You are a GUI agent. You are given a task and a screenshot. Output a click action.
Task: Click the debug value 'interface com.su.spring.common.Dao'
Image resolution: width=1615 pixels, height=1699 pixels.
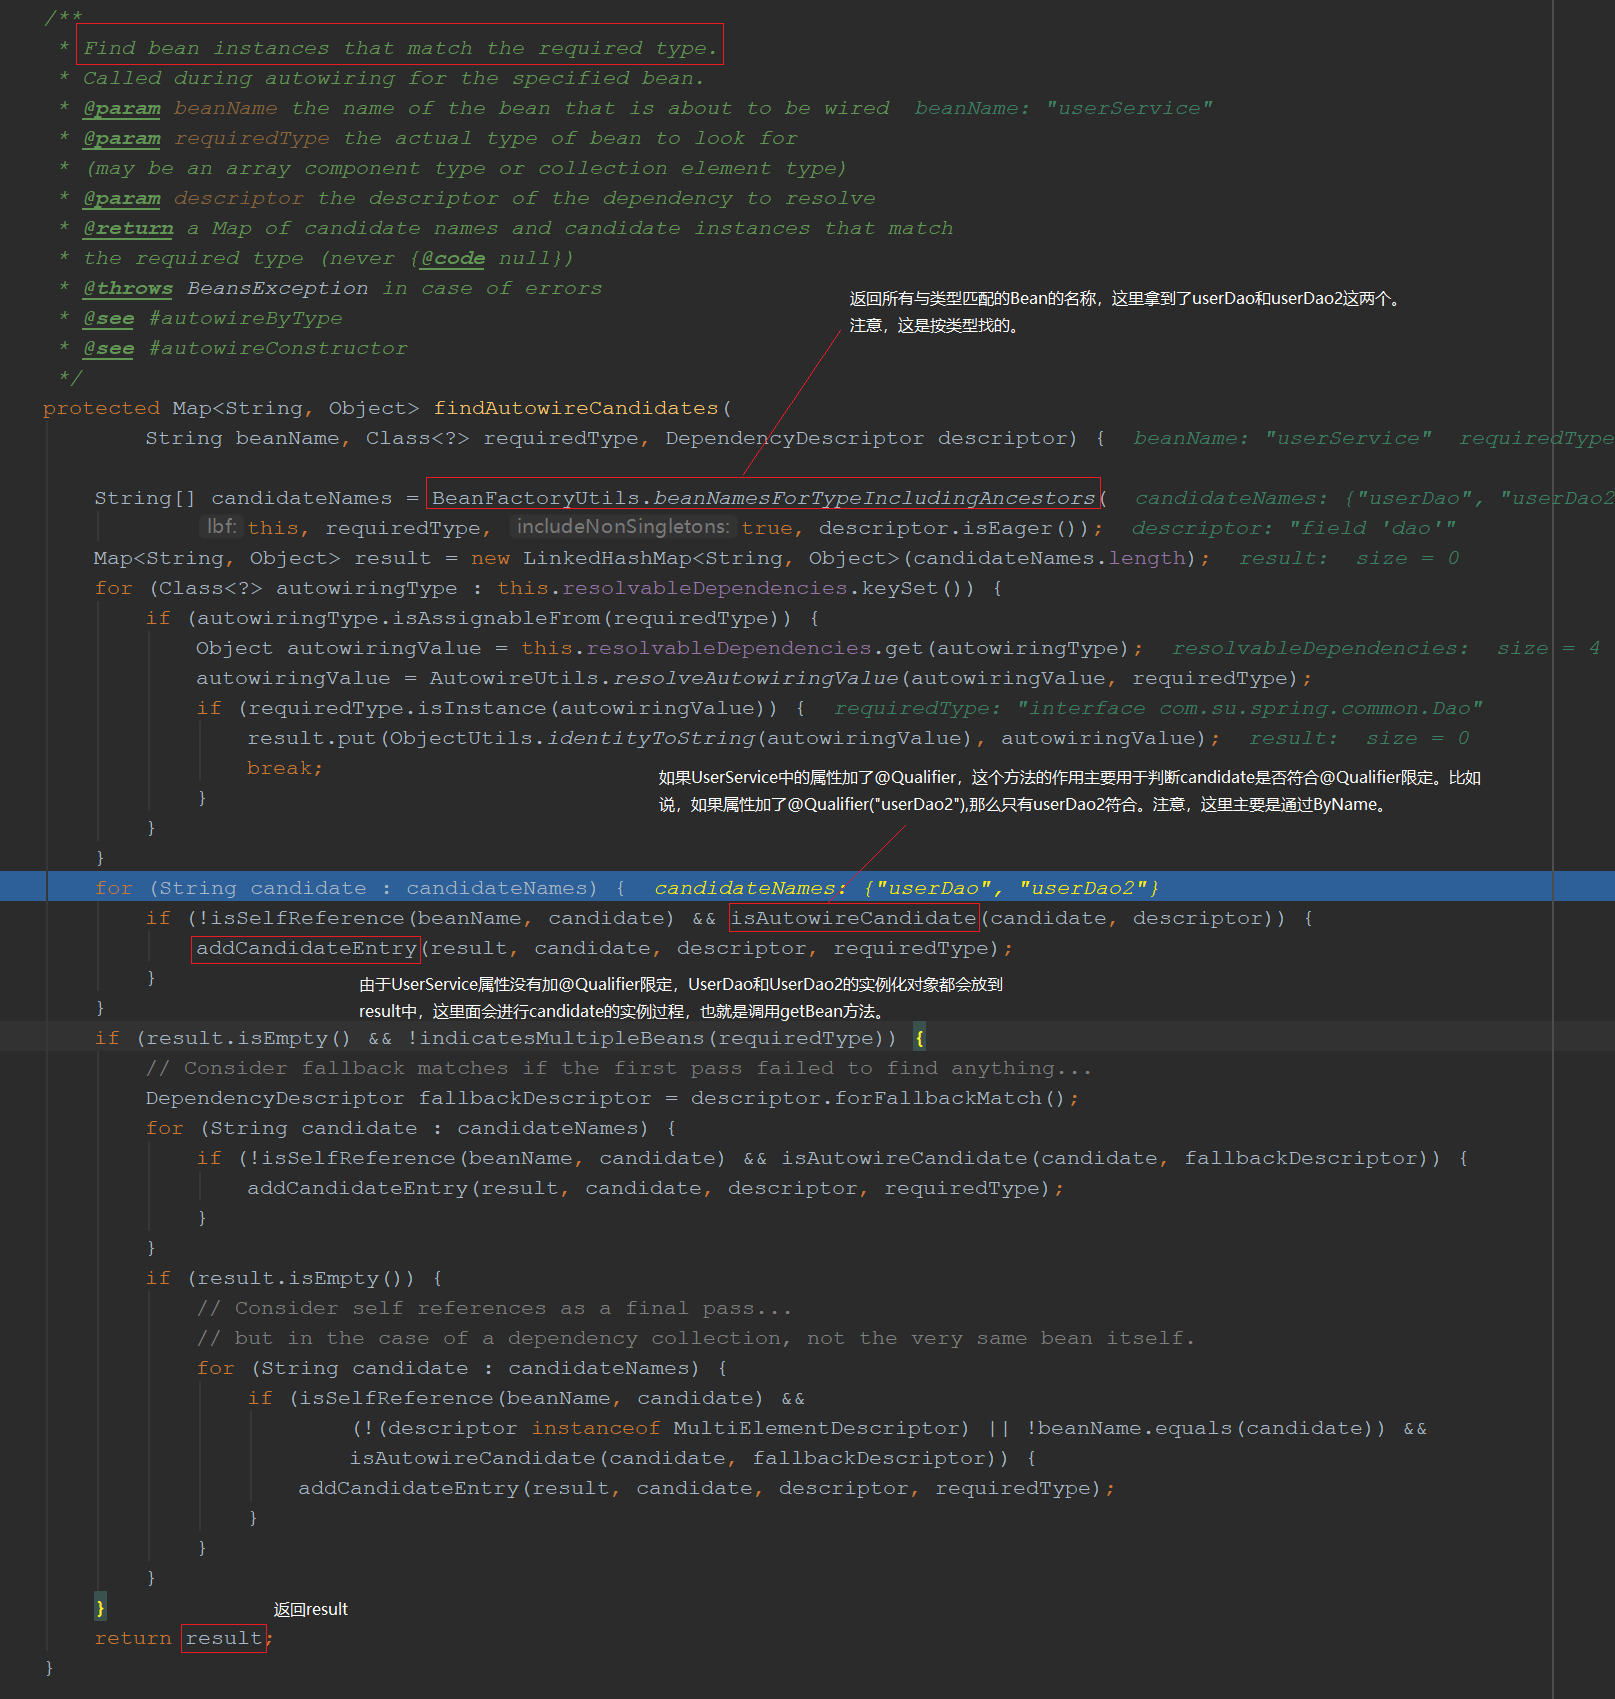(x=1250, y=708)
